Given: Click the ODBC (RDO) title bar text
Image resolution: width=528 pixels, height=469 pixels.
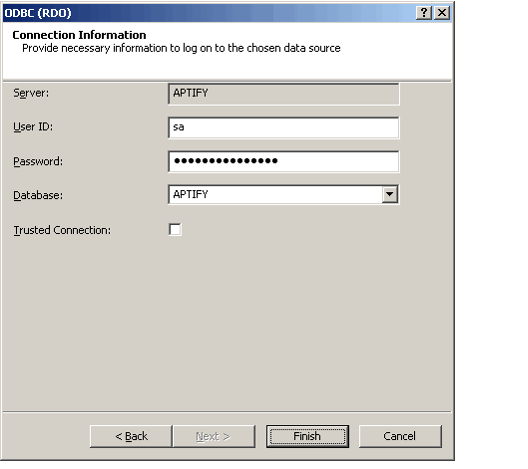Looking at the screenshot, I should pyautogui.click(x=38, y=13).
